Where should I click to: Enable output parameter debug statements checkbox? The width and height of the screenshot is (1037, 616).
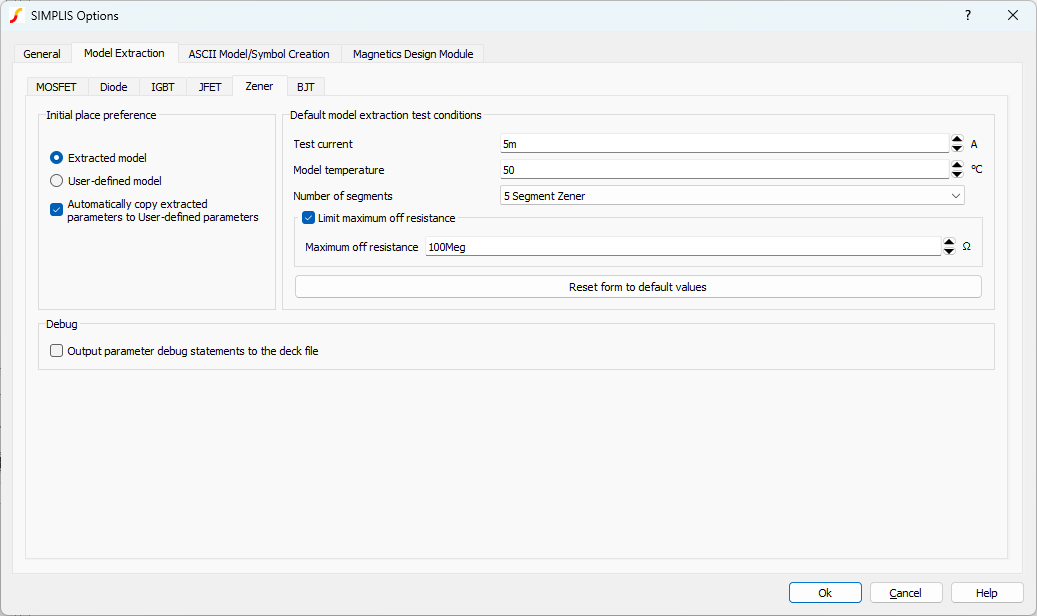pos(57,351)
